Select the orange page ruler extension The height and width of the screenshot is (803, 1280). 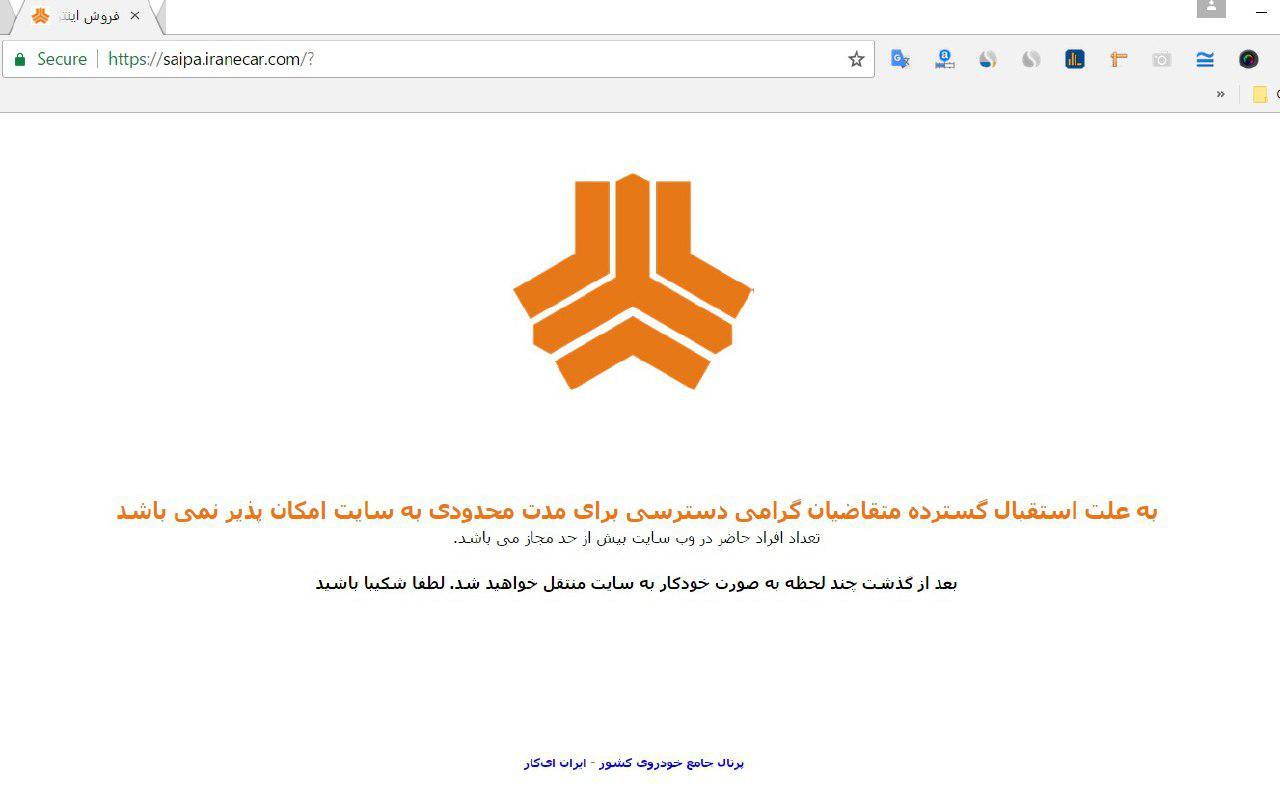tap(1118, 59)
